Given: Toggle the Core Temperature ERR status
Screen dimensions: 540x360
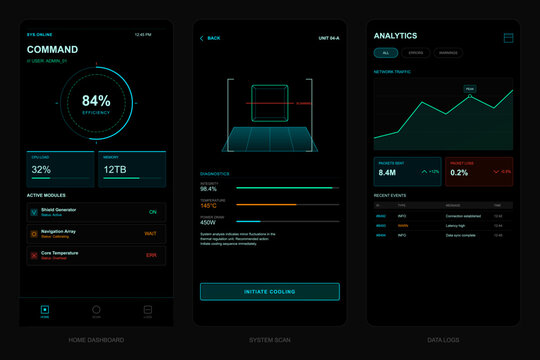Looking at the screenshot, I should click(151, 255).
